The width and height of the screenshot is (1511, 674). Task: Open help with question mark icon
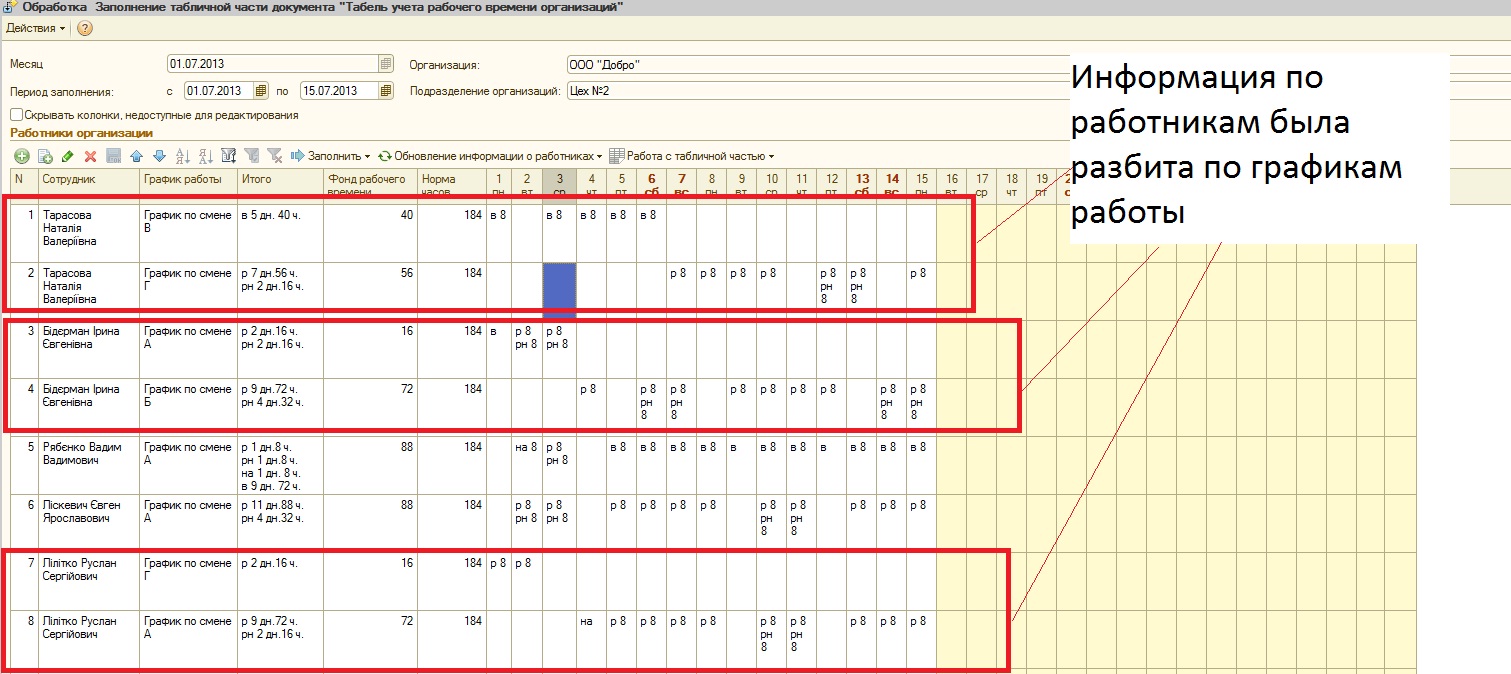coord(85,28)
